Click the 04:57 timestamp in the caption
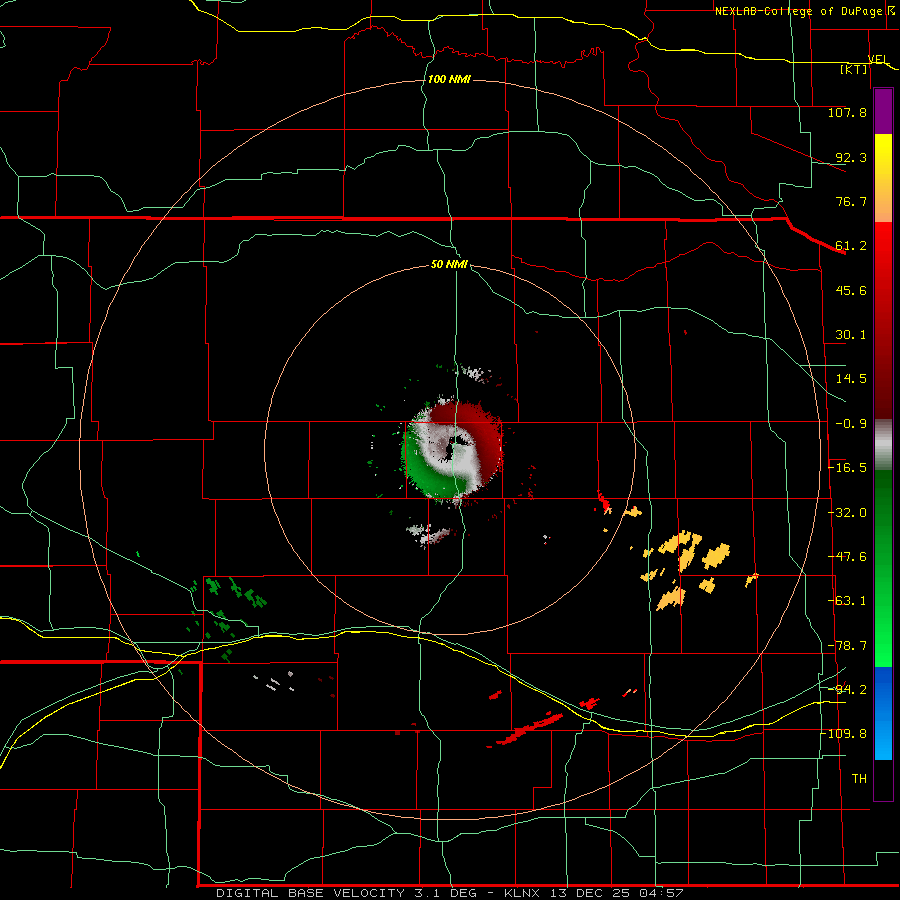 [661, 893]
